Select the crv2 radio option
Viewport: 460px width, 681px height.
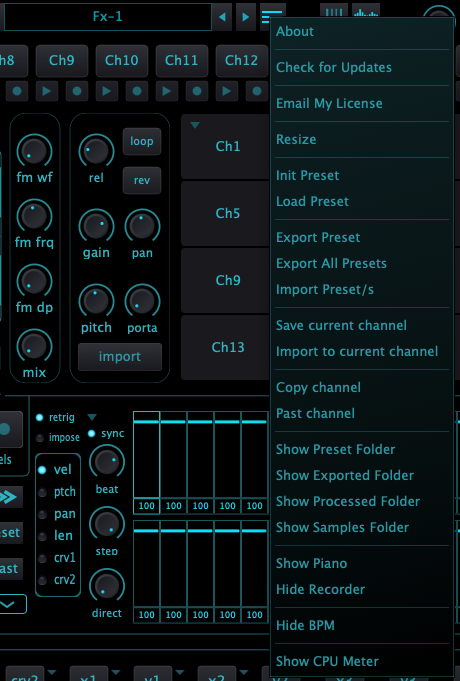click(42, 580)
